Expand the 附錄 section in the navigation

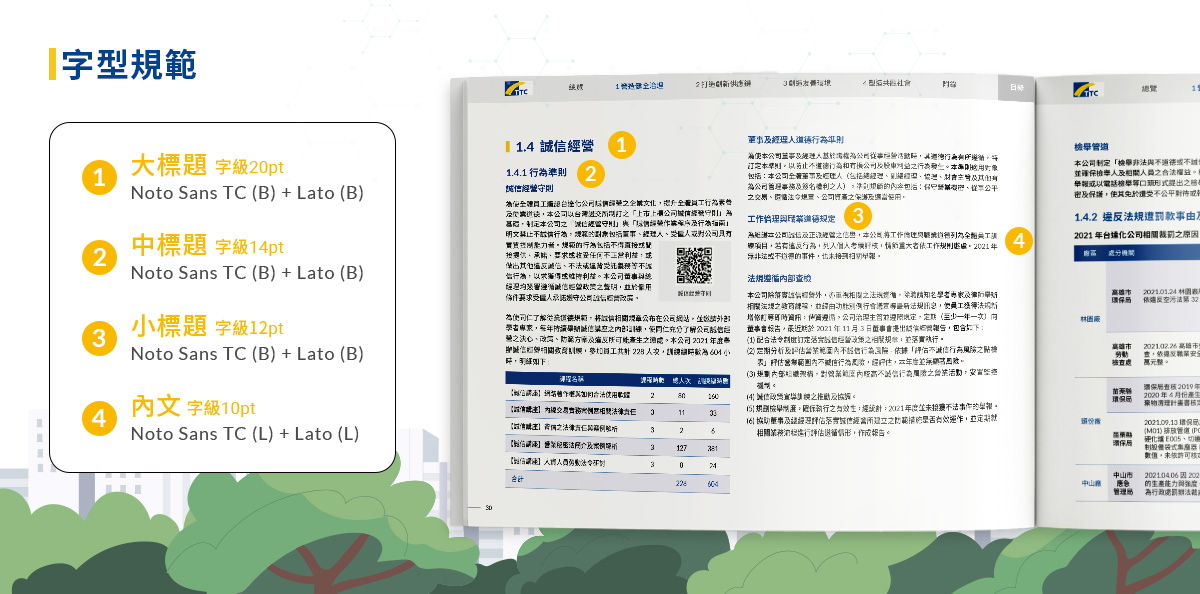(x=950, y=84)
